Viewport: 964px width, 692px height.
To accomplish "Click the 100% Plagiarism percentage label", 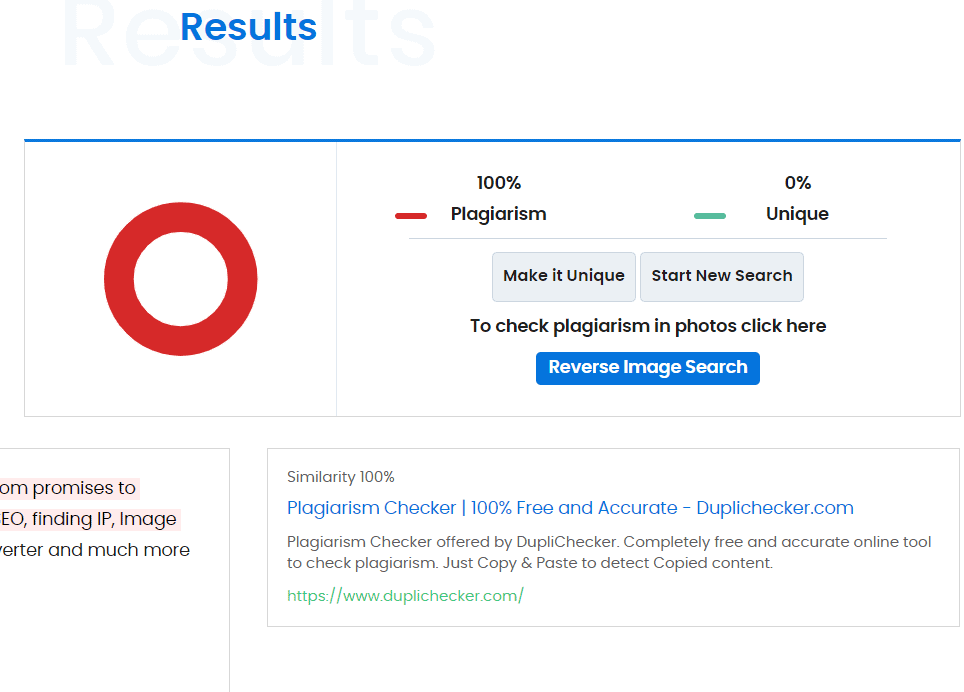I will pyautogui.click(x=498, y=183).
